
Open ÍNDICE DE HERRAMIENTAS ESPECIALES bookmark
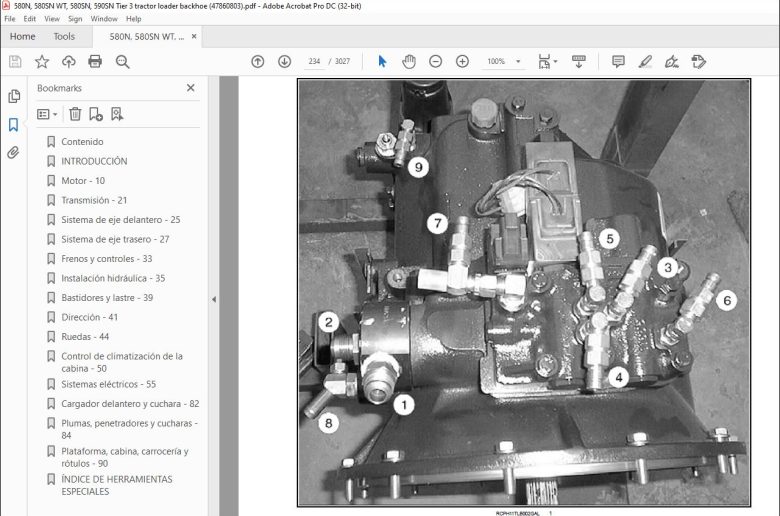[117, 485]
